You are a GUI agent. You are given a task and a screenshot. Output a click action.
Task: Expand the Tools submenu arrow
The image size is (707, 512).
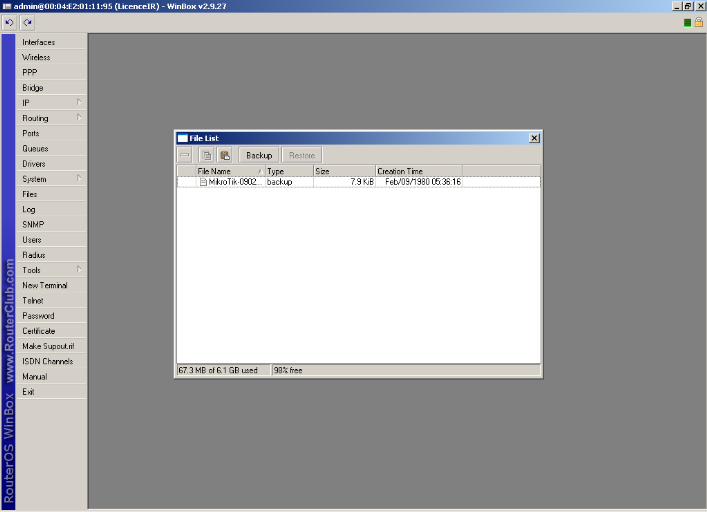pyautogui.click(x=79, y=270)
